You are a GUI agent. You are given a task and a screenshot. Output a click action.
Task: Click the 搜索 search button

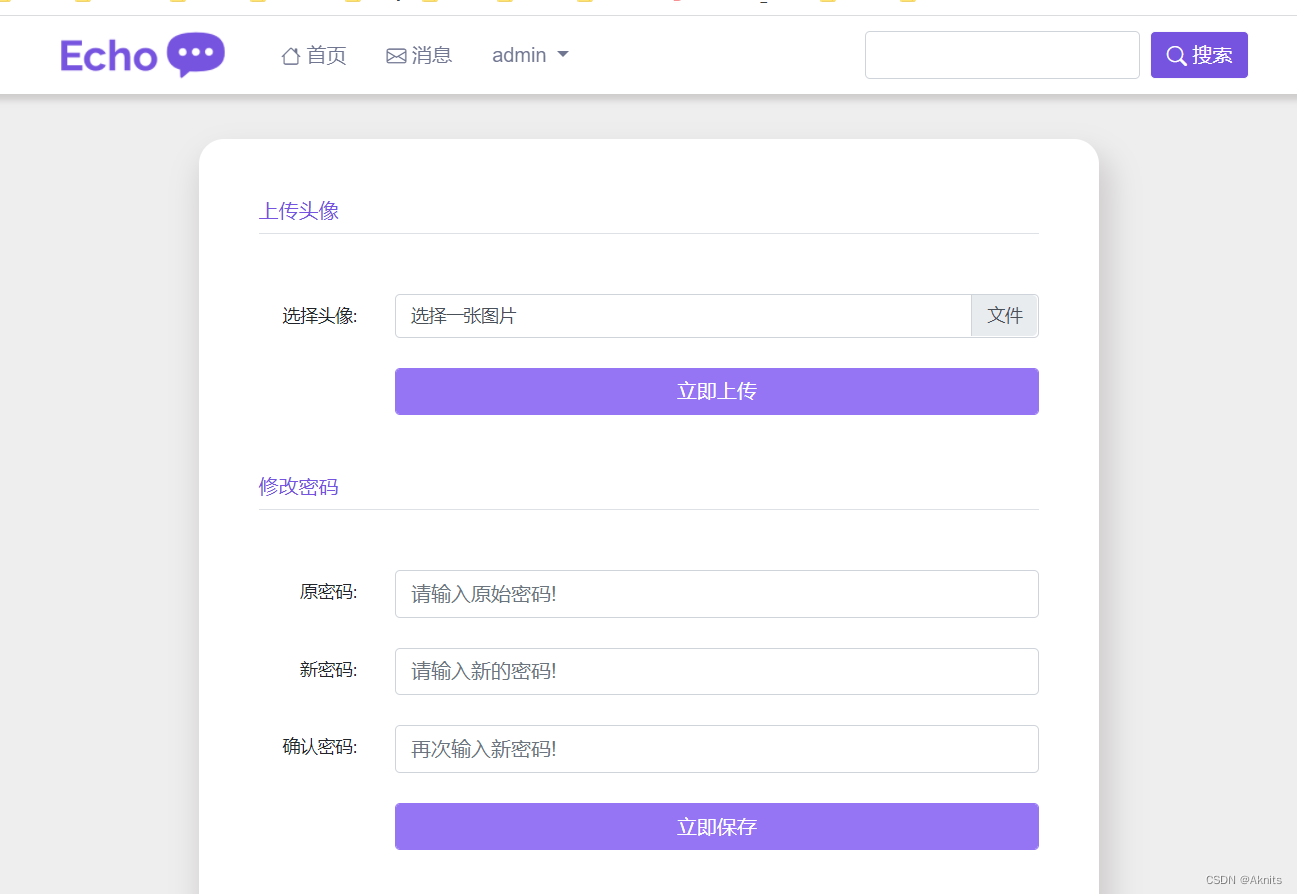pyautogui.click(x=1199, y=55)
